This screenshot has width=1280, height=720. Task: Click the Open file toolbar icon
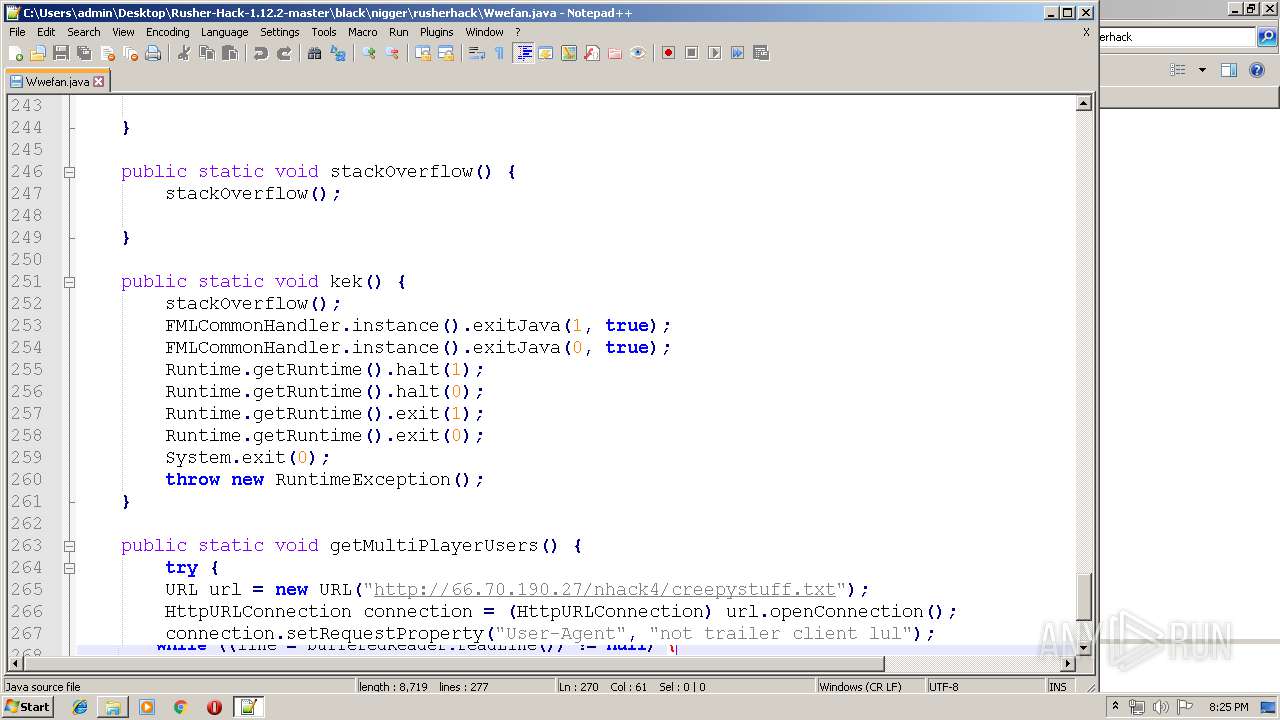38,53
